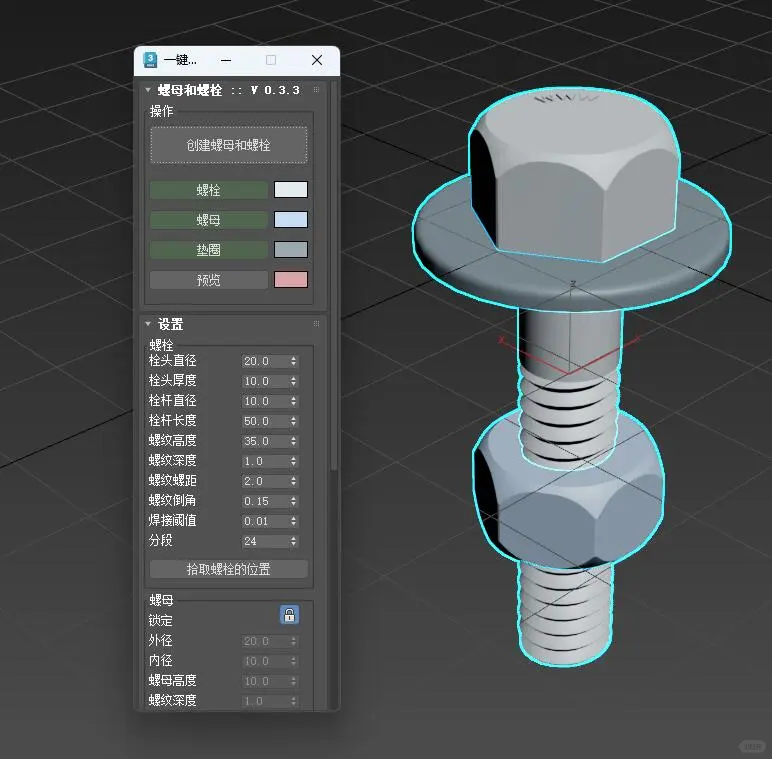
Task: Click the rollout grip icon beside V 0.3.3
Action: click(x=316, y=90)
